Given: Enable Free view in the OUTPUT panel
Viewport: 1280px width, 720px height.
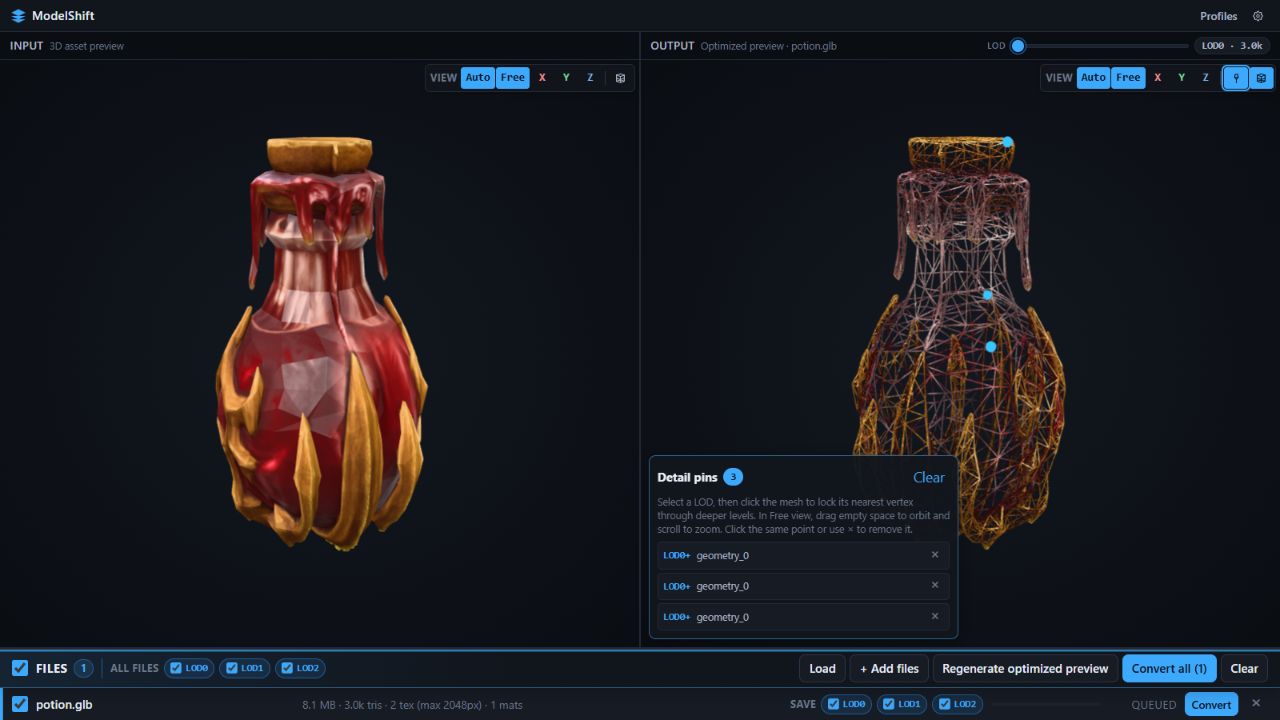Looking at the screenshot, I should [1129, 78].
